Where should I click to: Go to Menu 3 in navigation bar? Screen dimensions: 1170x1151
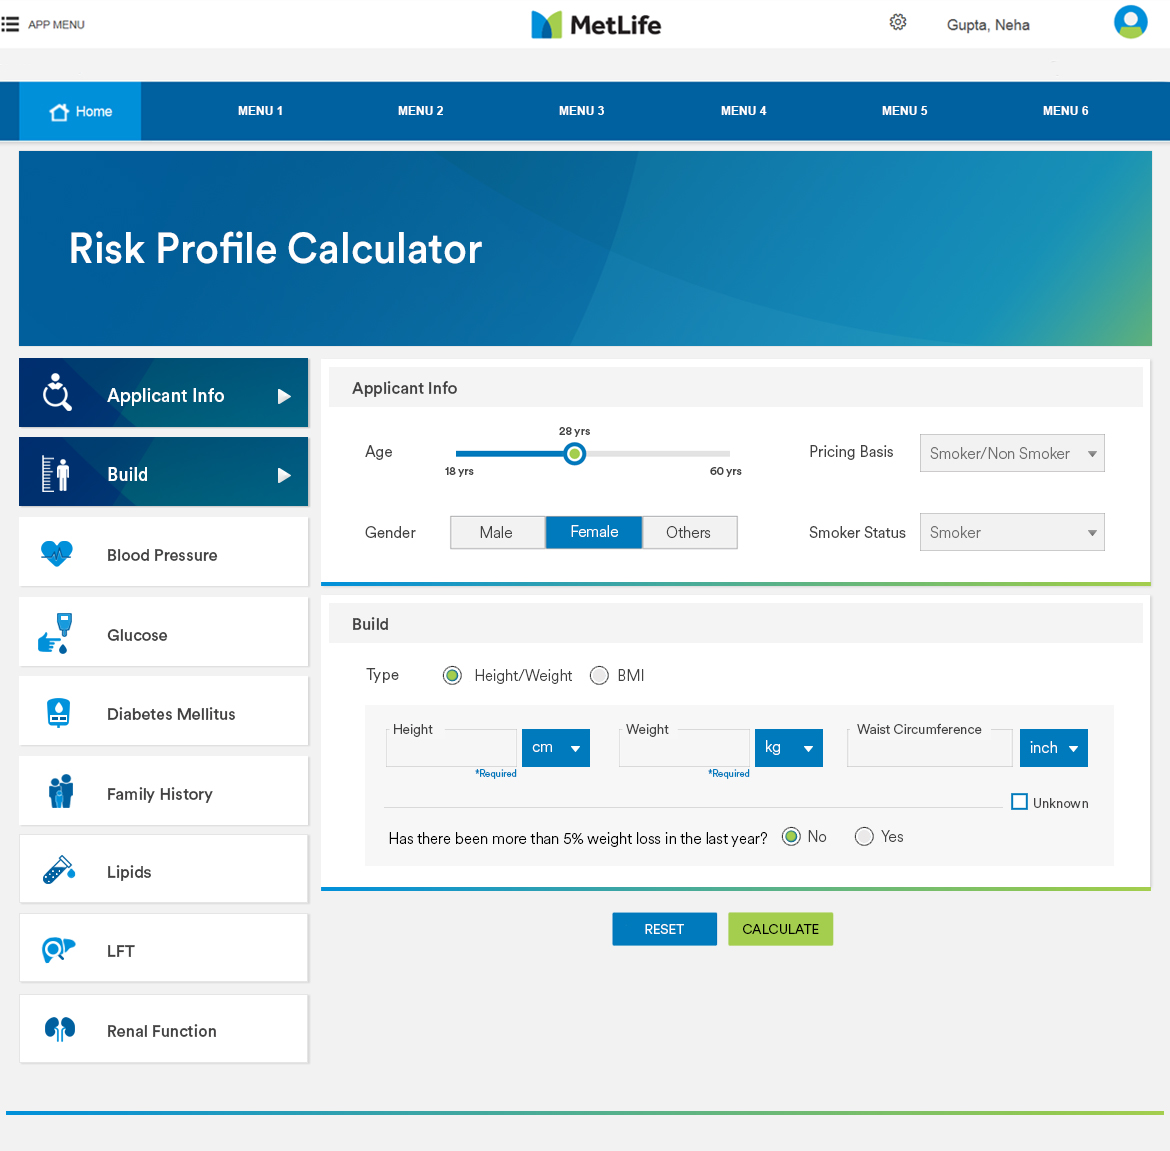581,111
